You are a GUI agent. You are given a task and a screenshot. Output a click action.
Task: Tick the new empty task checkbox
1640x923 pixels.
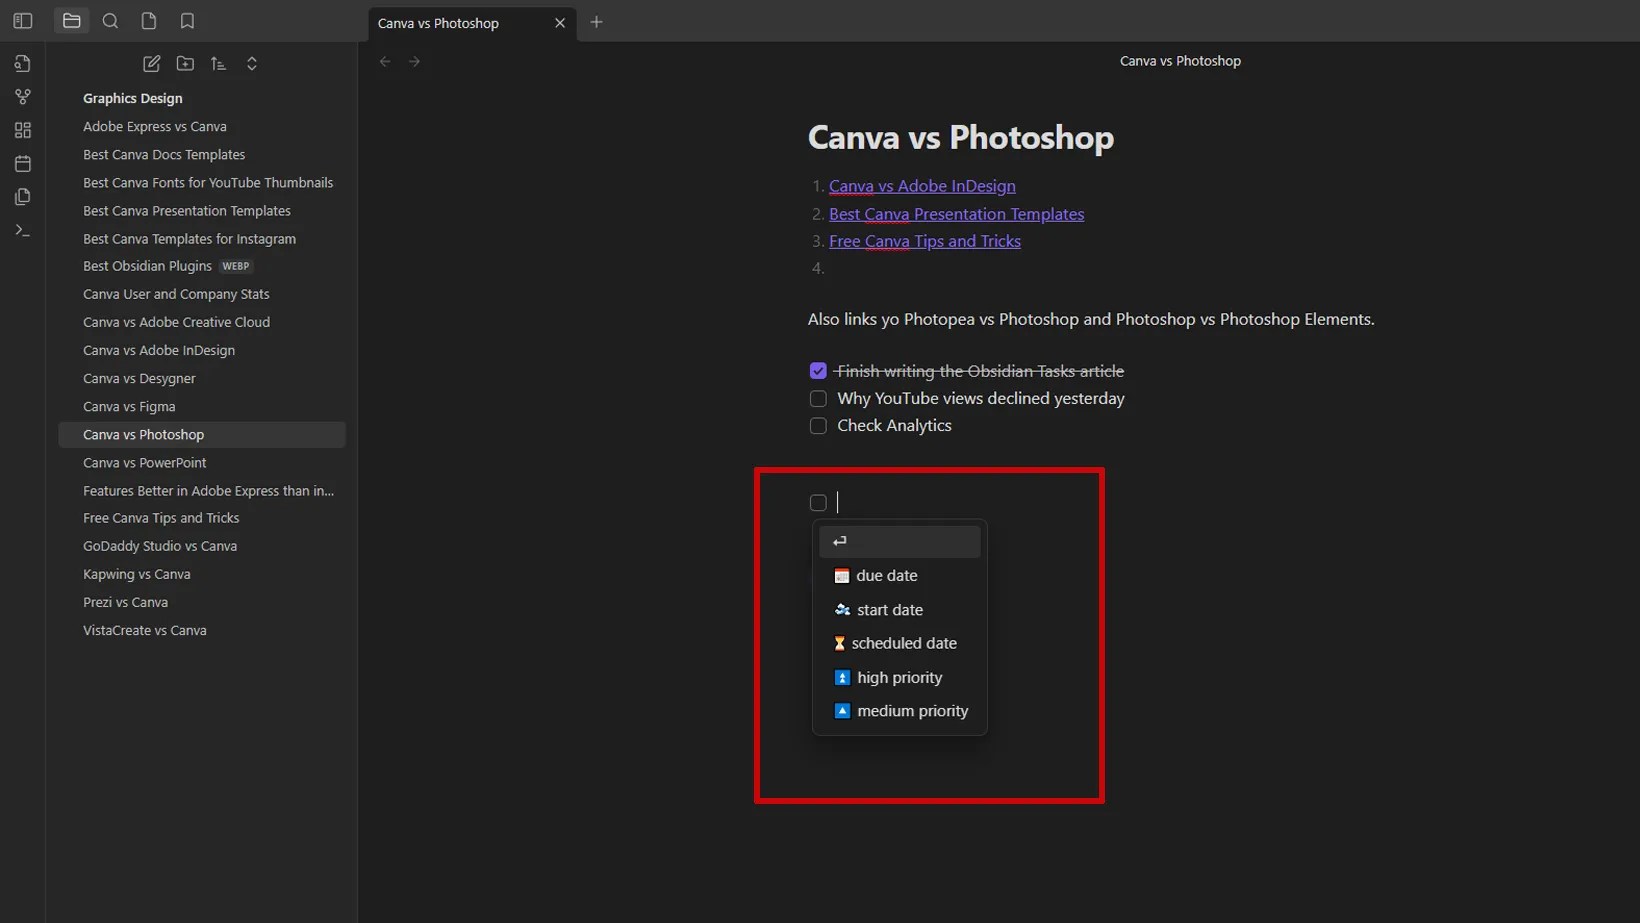tap(818, 503)
